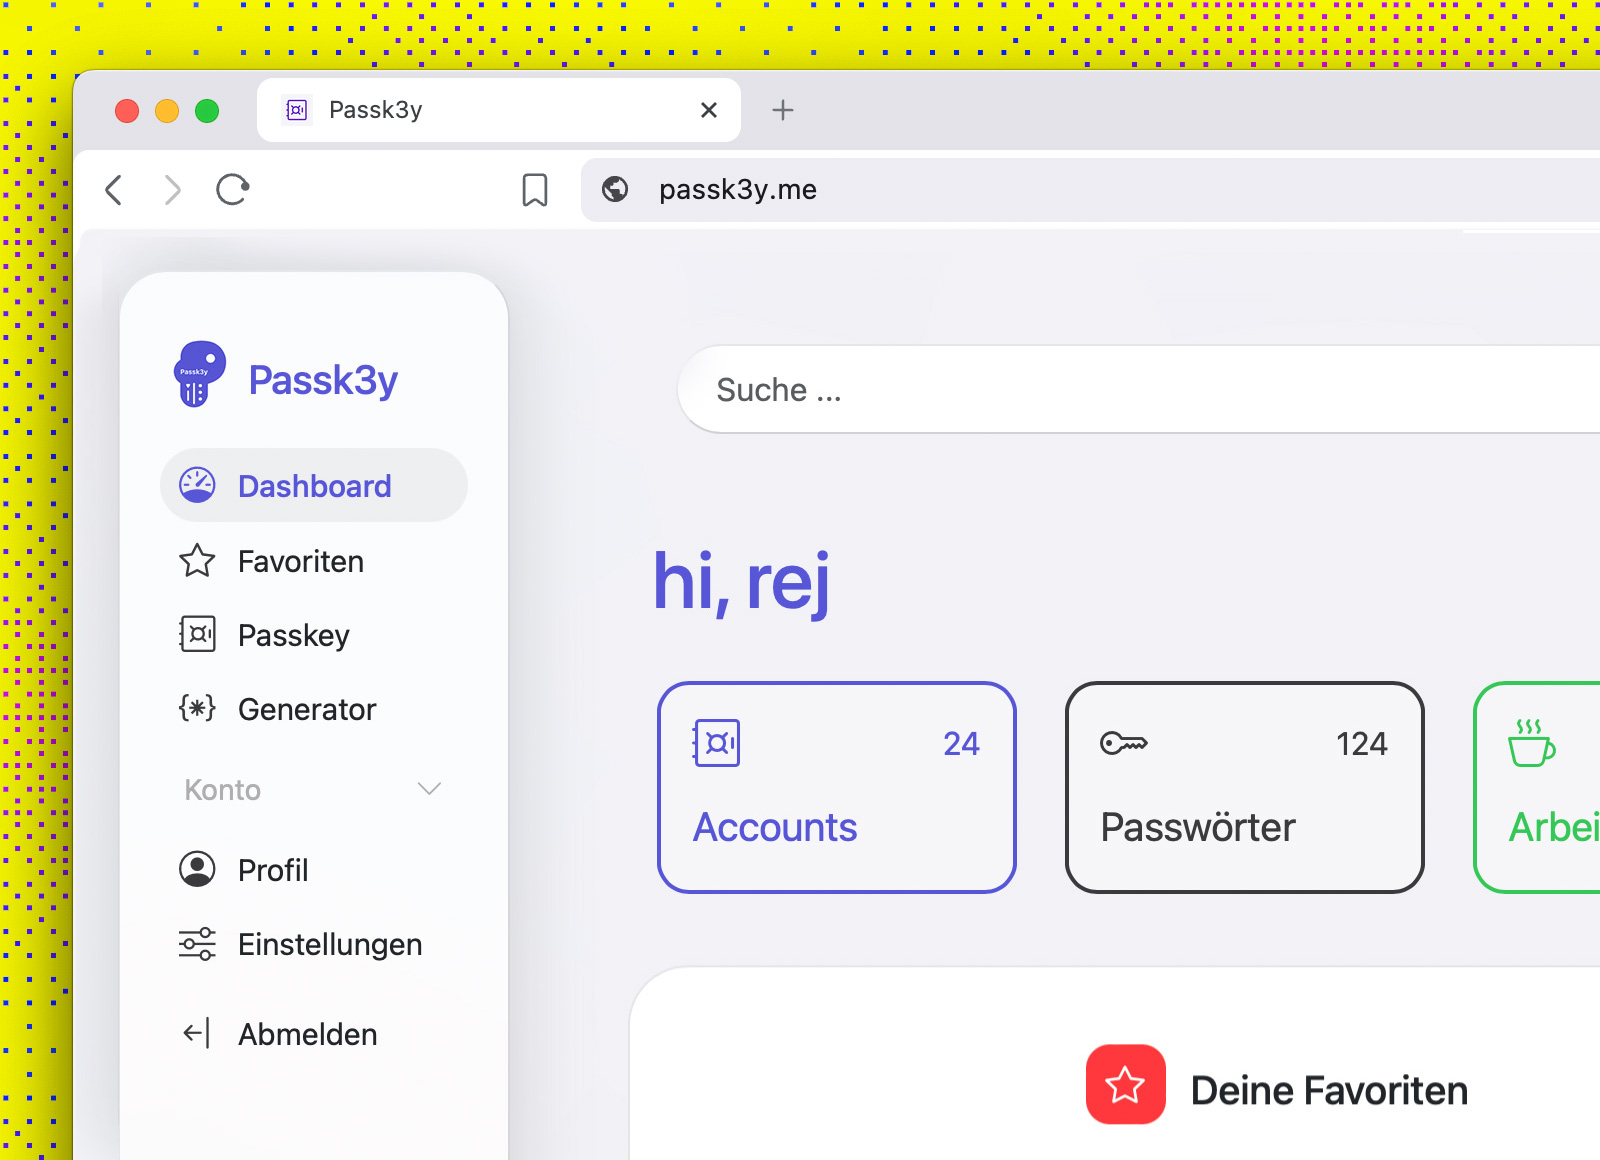The width and height of the screenshot is (1600, 1160).
Task: Click the 24 count on Accounts card
Action: point(961,744)
